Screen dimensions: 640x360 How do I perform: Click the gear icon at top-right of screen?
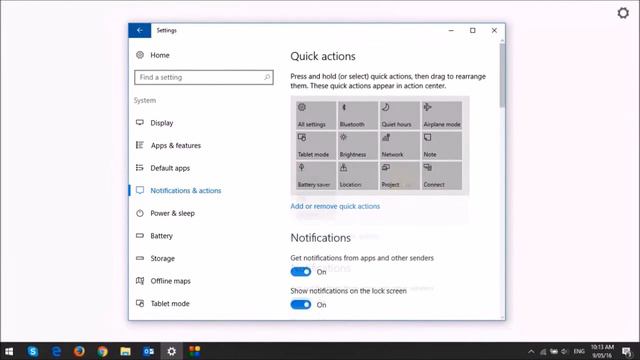(623, 13)
